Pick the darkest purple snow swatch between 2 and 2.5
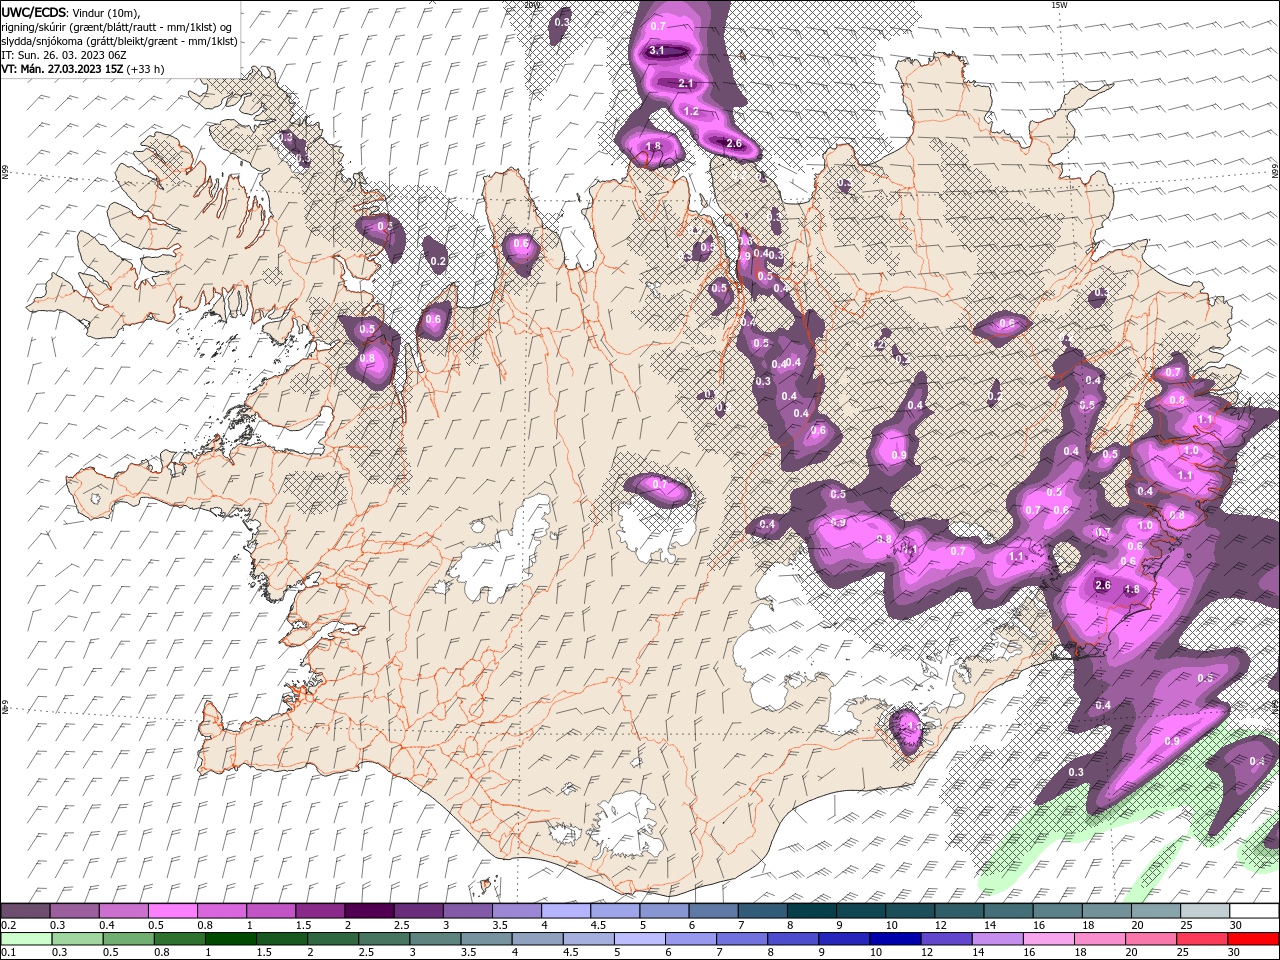 point(369,911)
